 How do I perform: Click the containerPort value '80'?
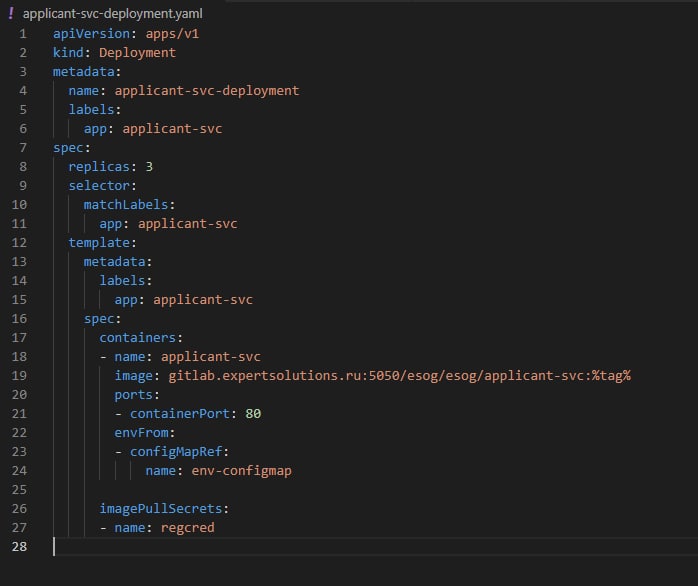pyautogui.click(x=253, y=414)
